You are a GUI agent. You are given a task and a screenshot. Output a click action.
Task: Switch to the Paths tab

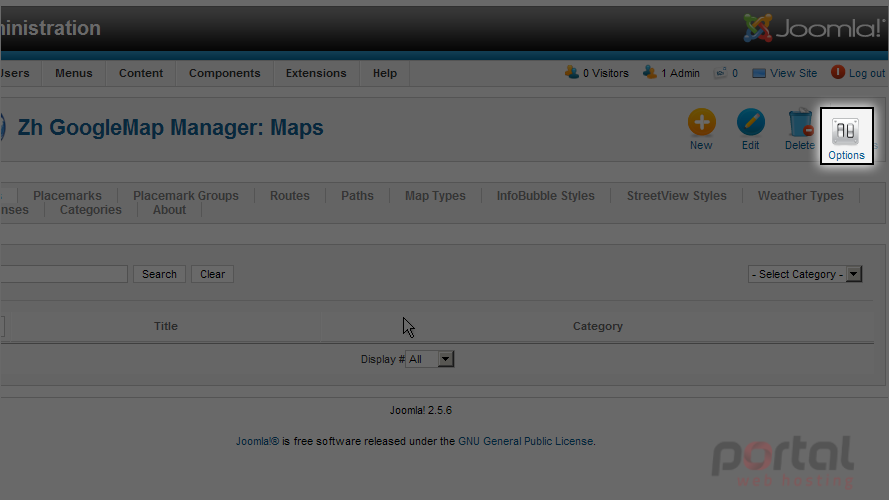click(x=357, y=196)
